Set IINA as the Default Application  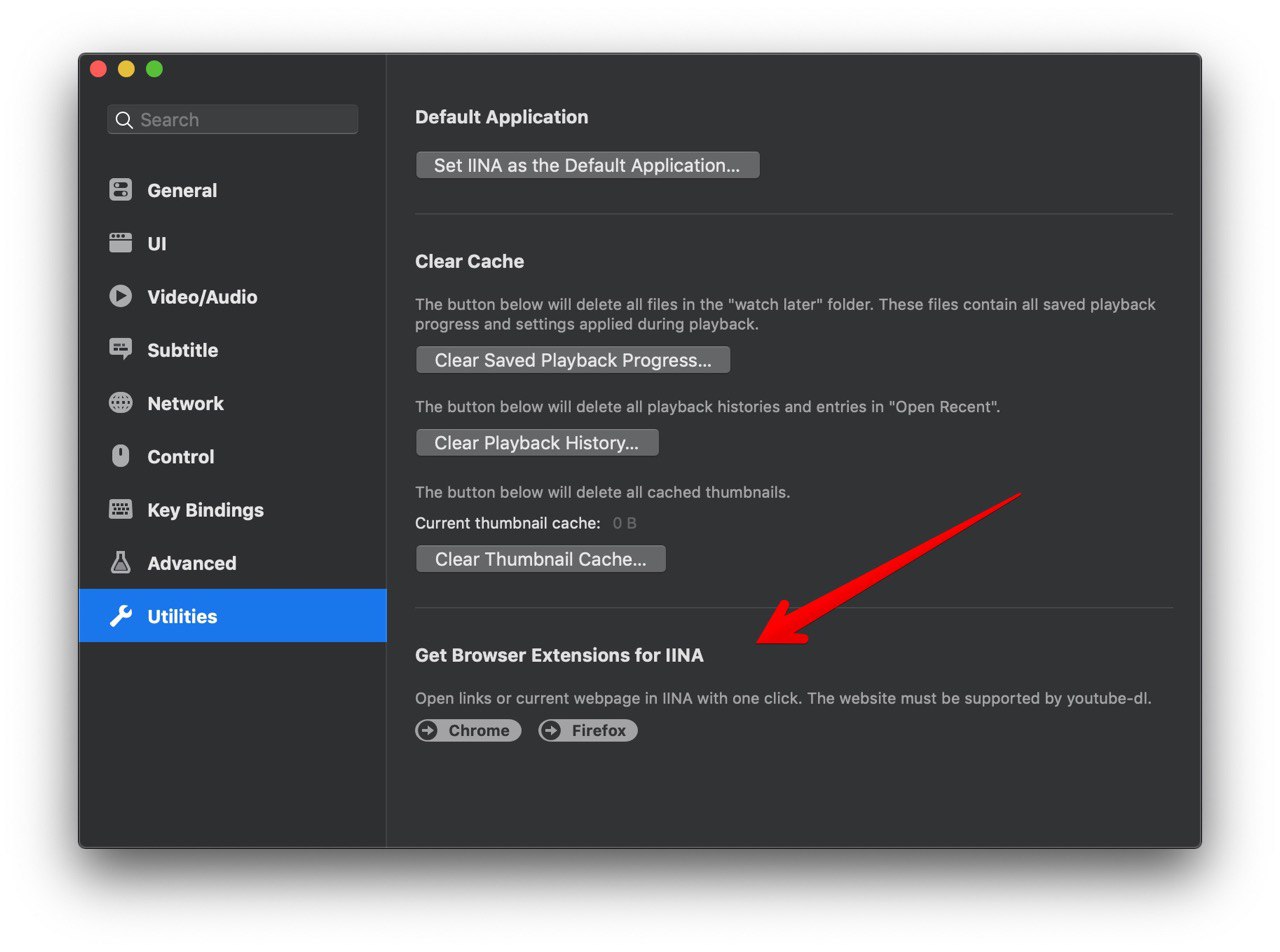[x=587, y=165]
